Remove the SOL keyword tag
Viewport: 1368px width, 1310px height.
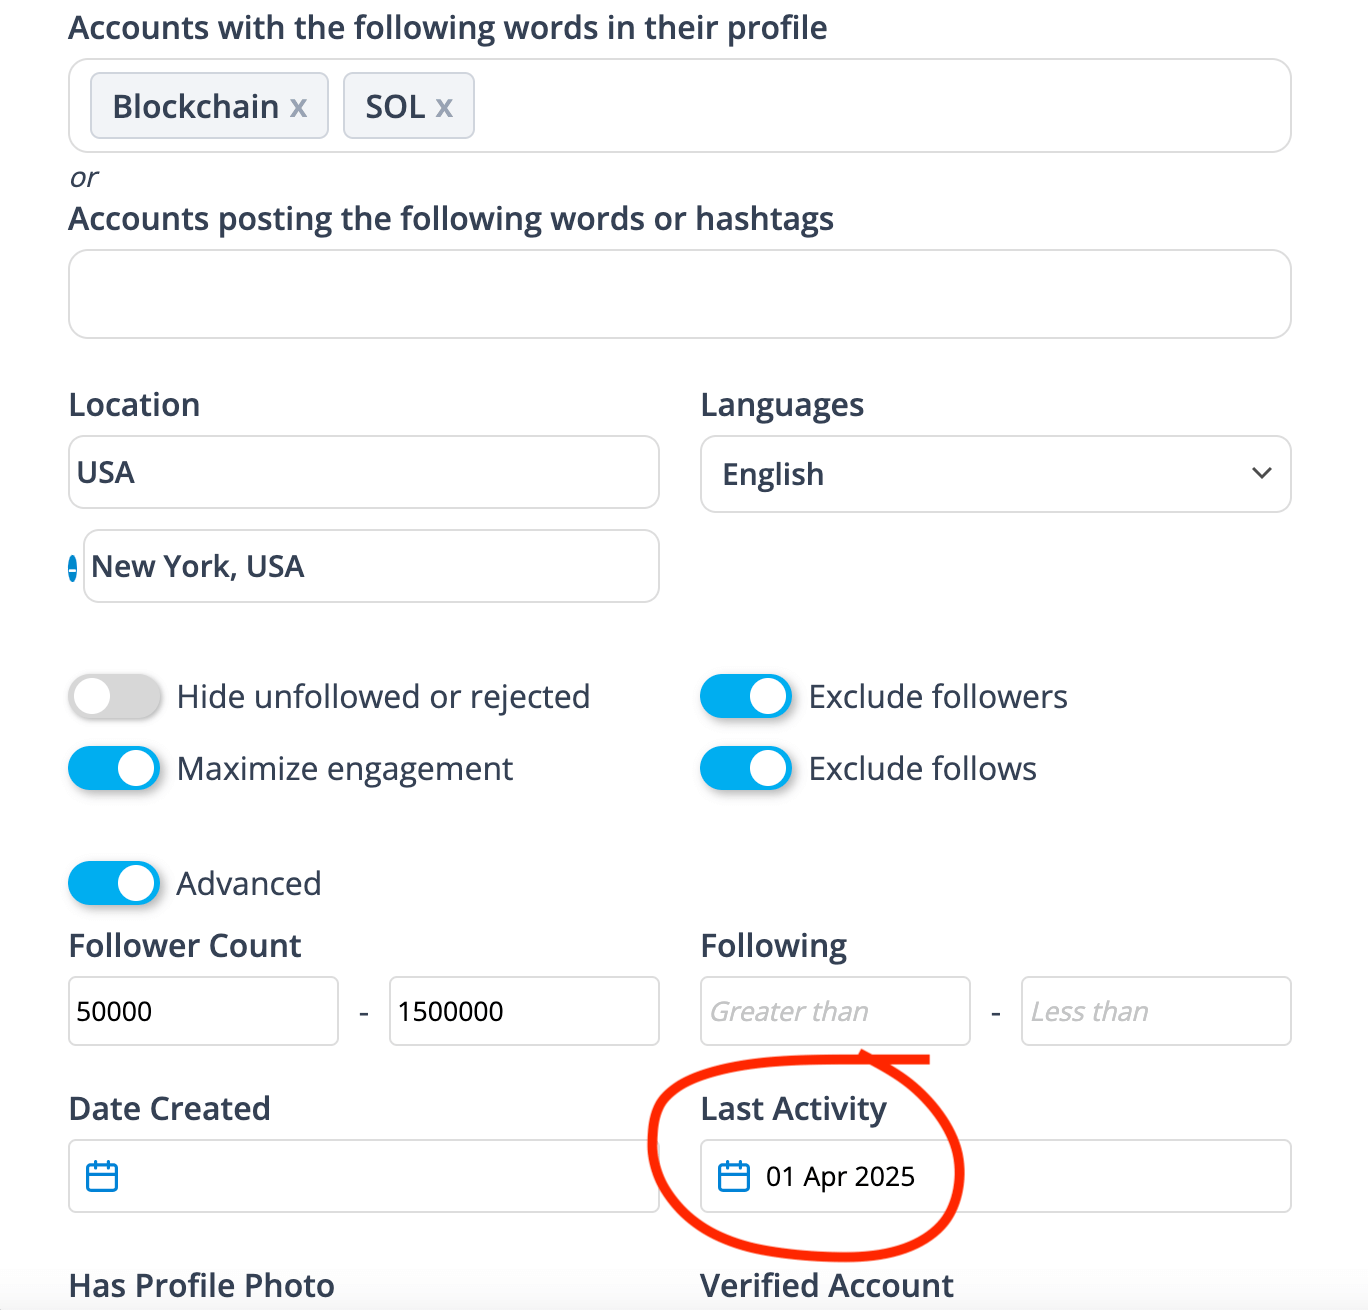tap(444, 107)
